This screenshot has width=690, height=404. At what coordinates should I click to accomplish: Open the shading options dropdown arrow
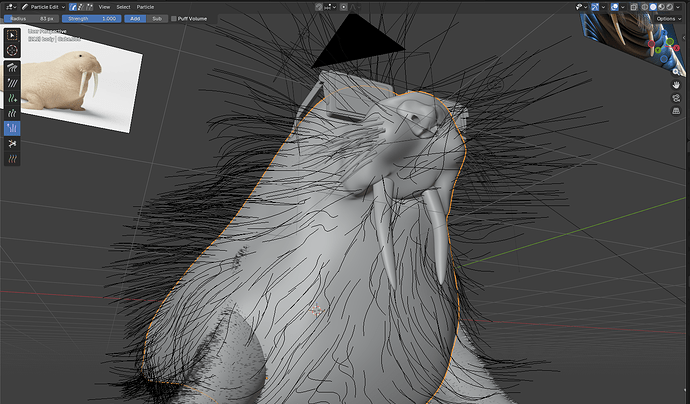click(x=678, y=7)
